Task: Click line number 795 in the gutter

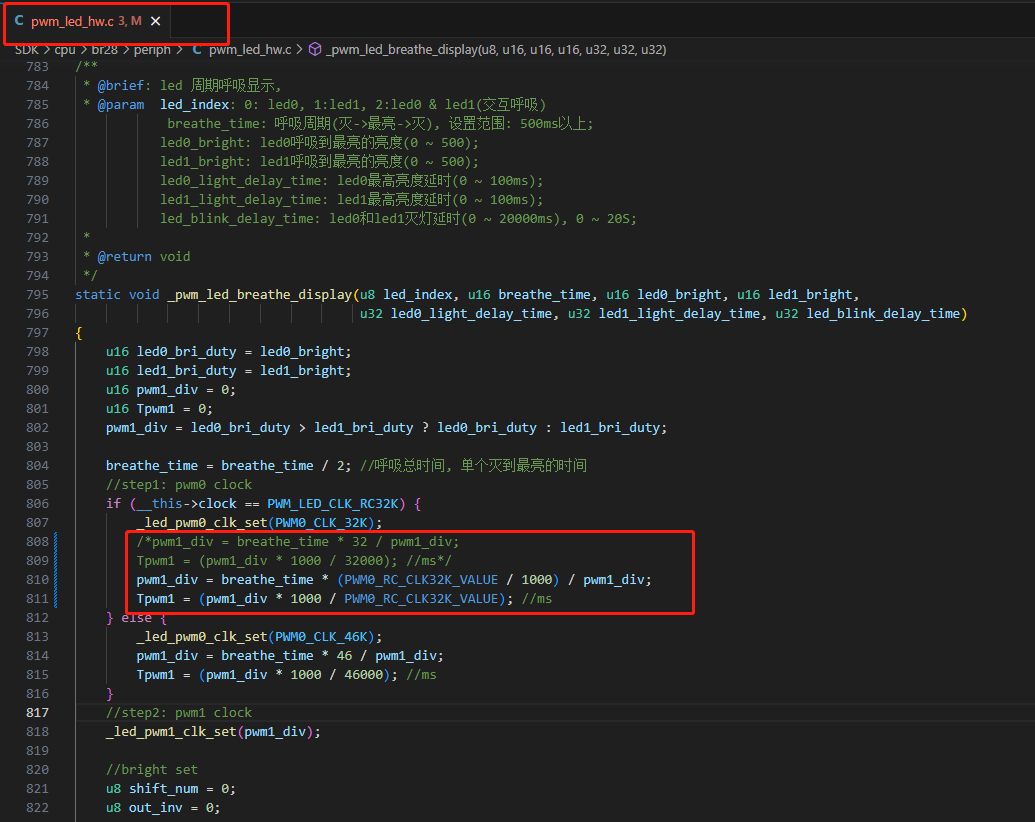Action: 38,294
